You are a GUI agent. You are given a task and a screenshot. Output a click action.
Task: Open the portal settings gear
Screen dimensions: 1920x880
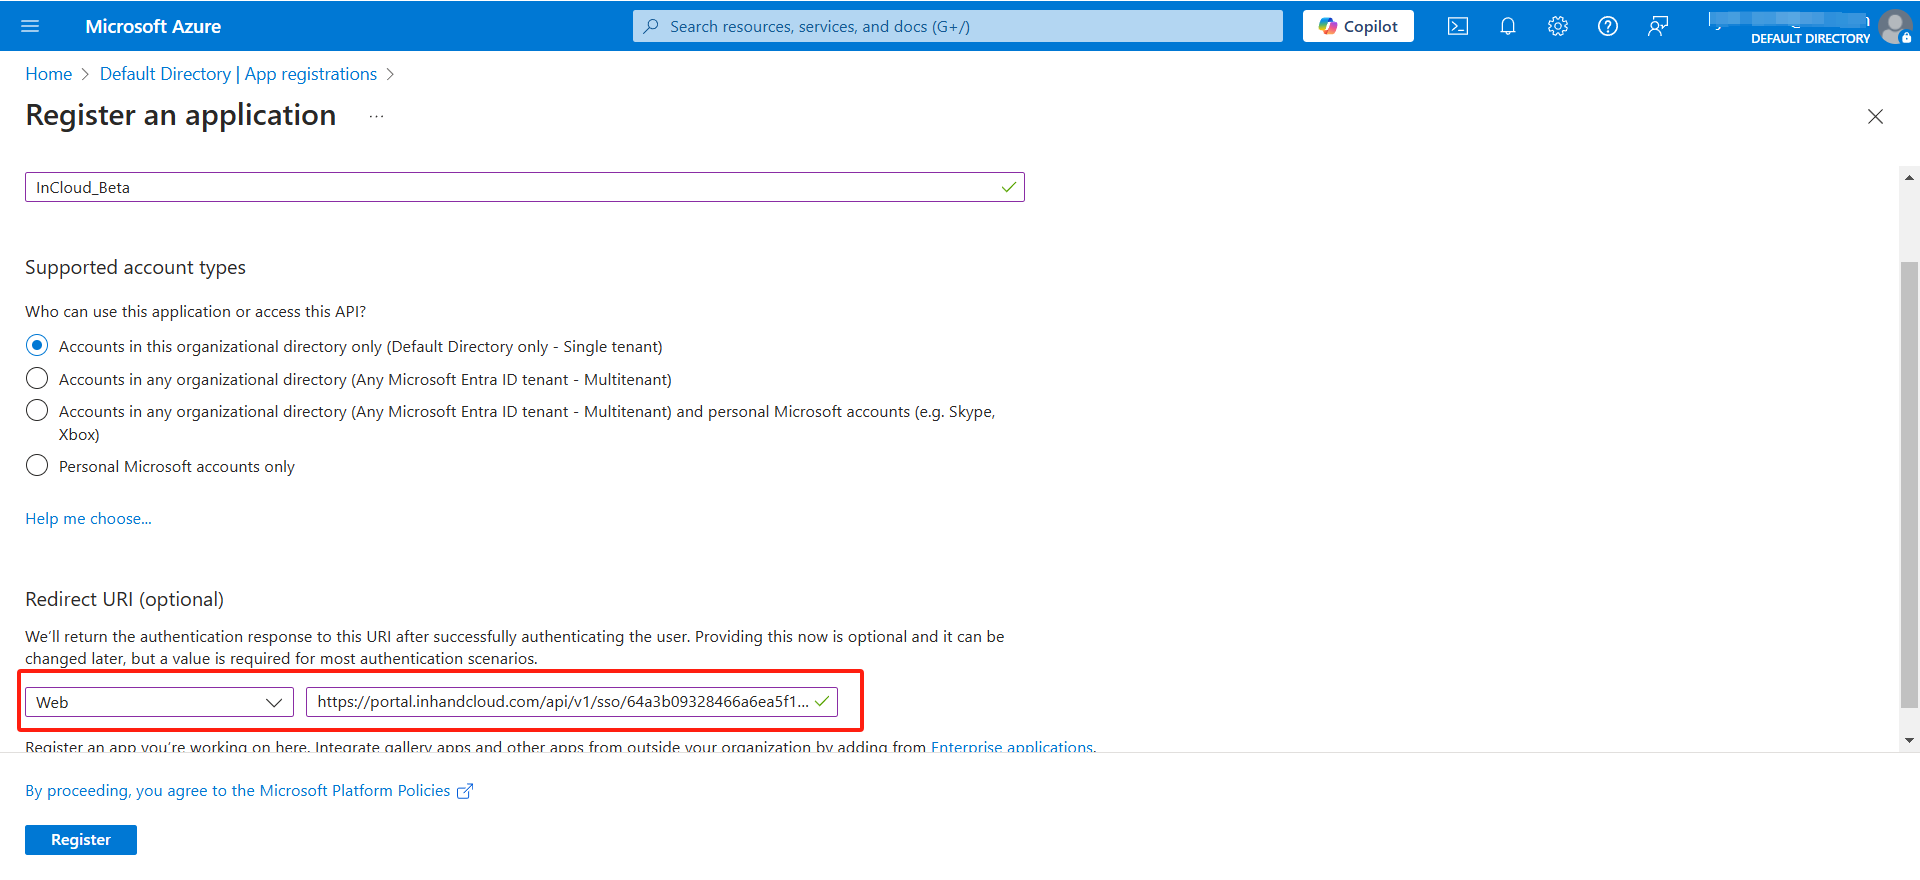[1558, 26]
